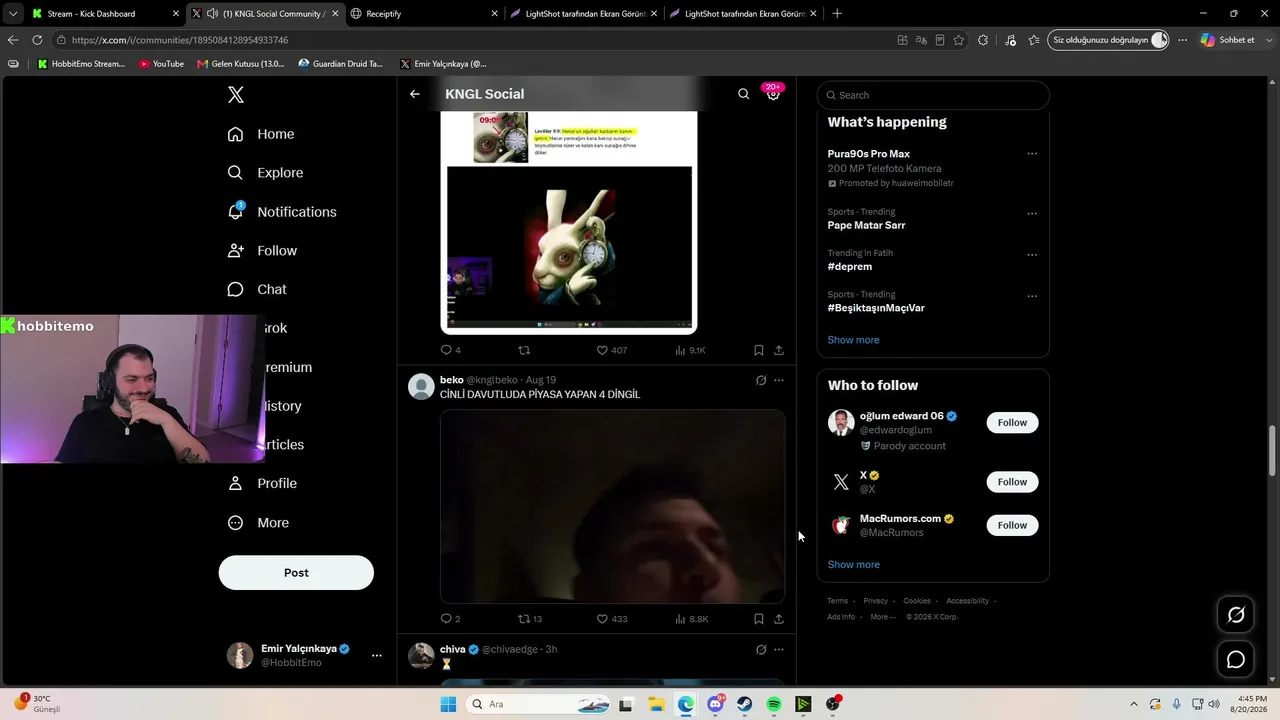Open the YouTube bookmark
This screenshot has height=720, width=1280.
[x=162, y=64]
